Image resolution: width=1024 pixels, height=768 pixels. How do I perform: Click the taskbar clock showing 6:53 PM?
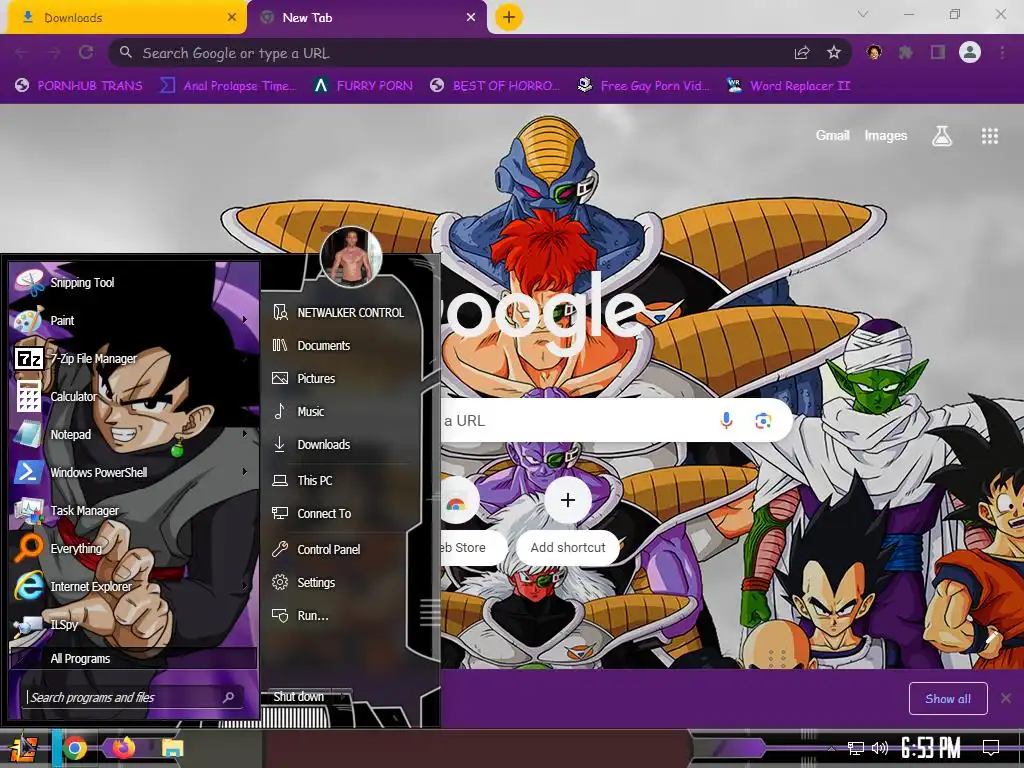(931, 748)
